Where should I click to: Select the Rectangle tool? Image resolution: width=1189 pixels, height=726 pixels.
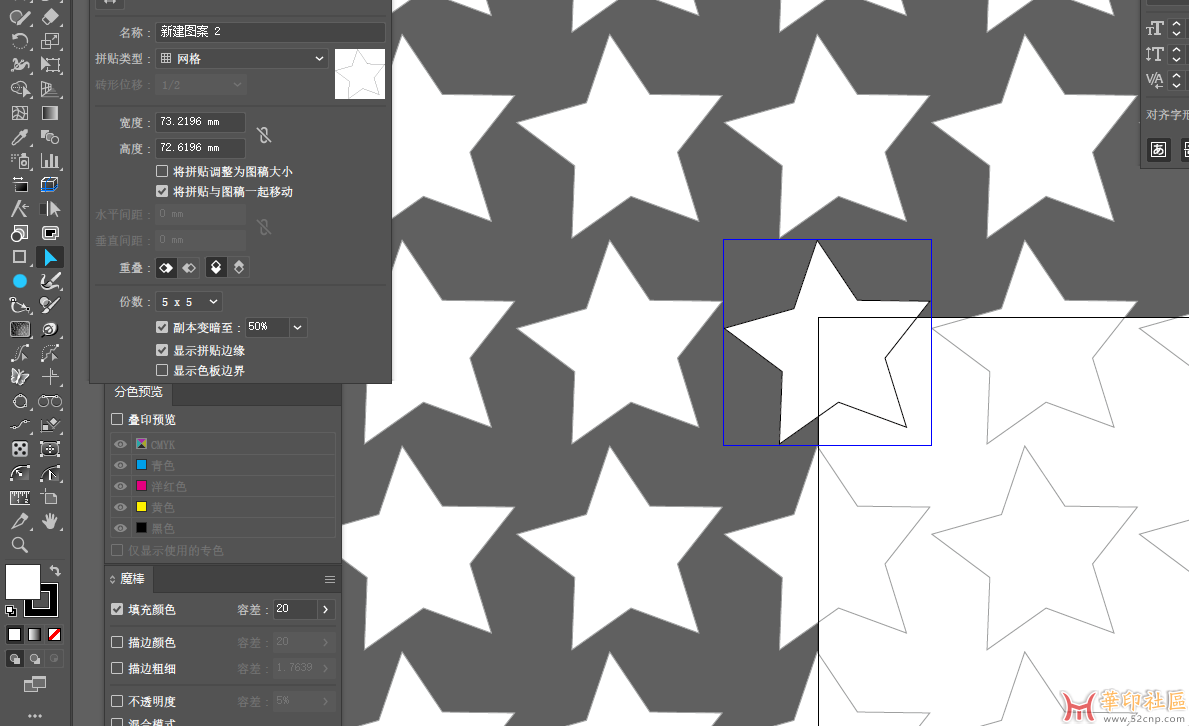[20, 257]
